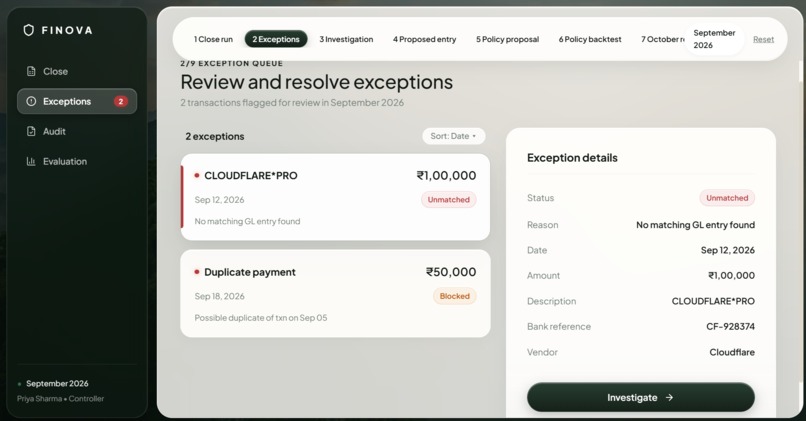Click the ₹1,00,000 amount on Cloudflare card

point(446,175)
